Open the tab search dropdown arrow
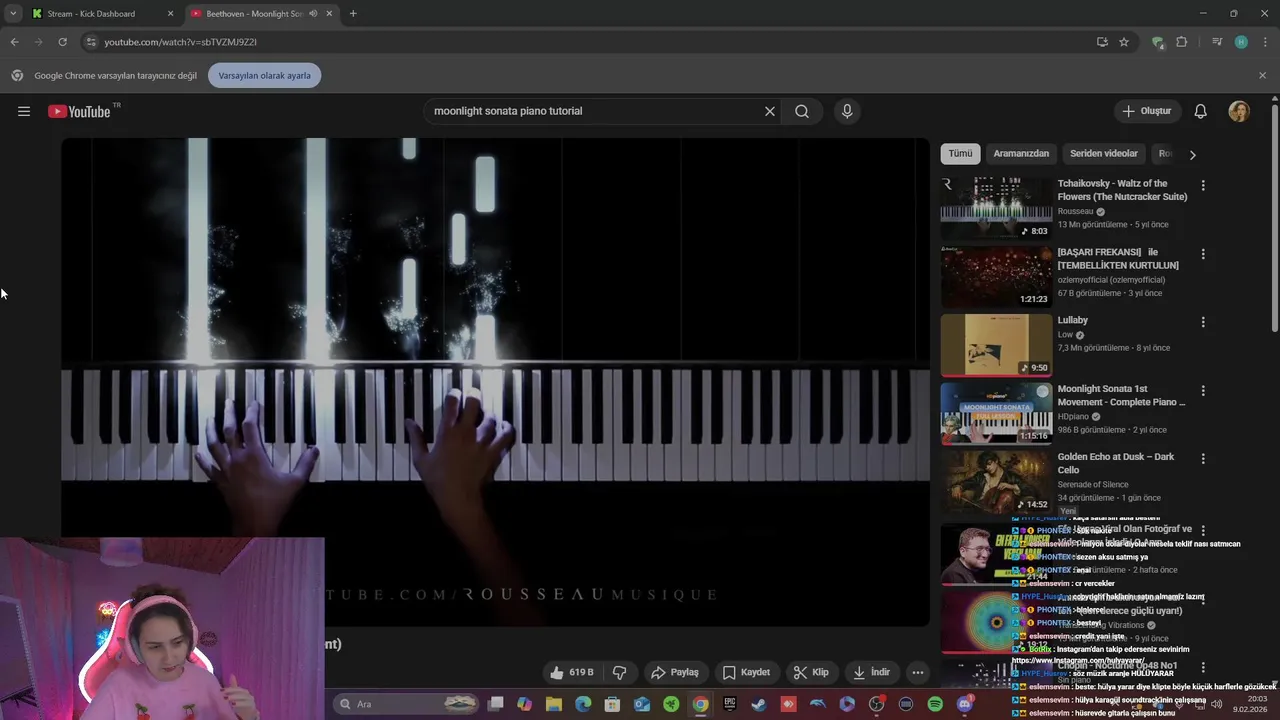 (x=13, y=14)
